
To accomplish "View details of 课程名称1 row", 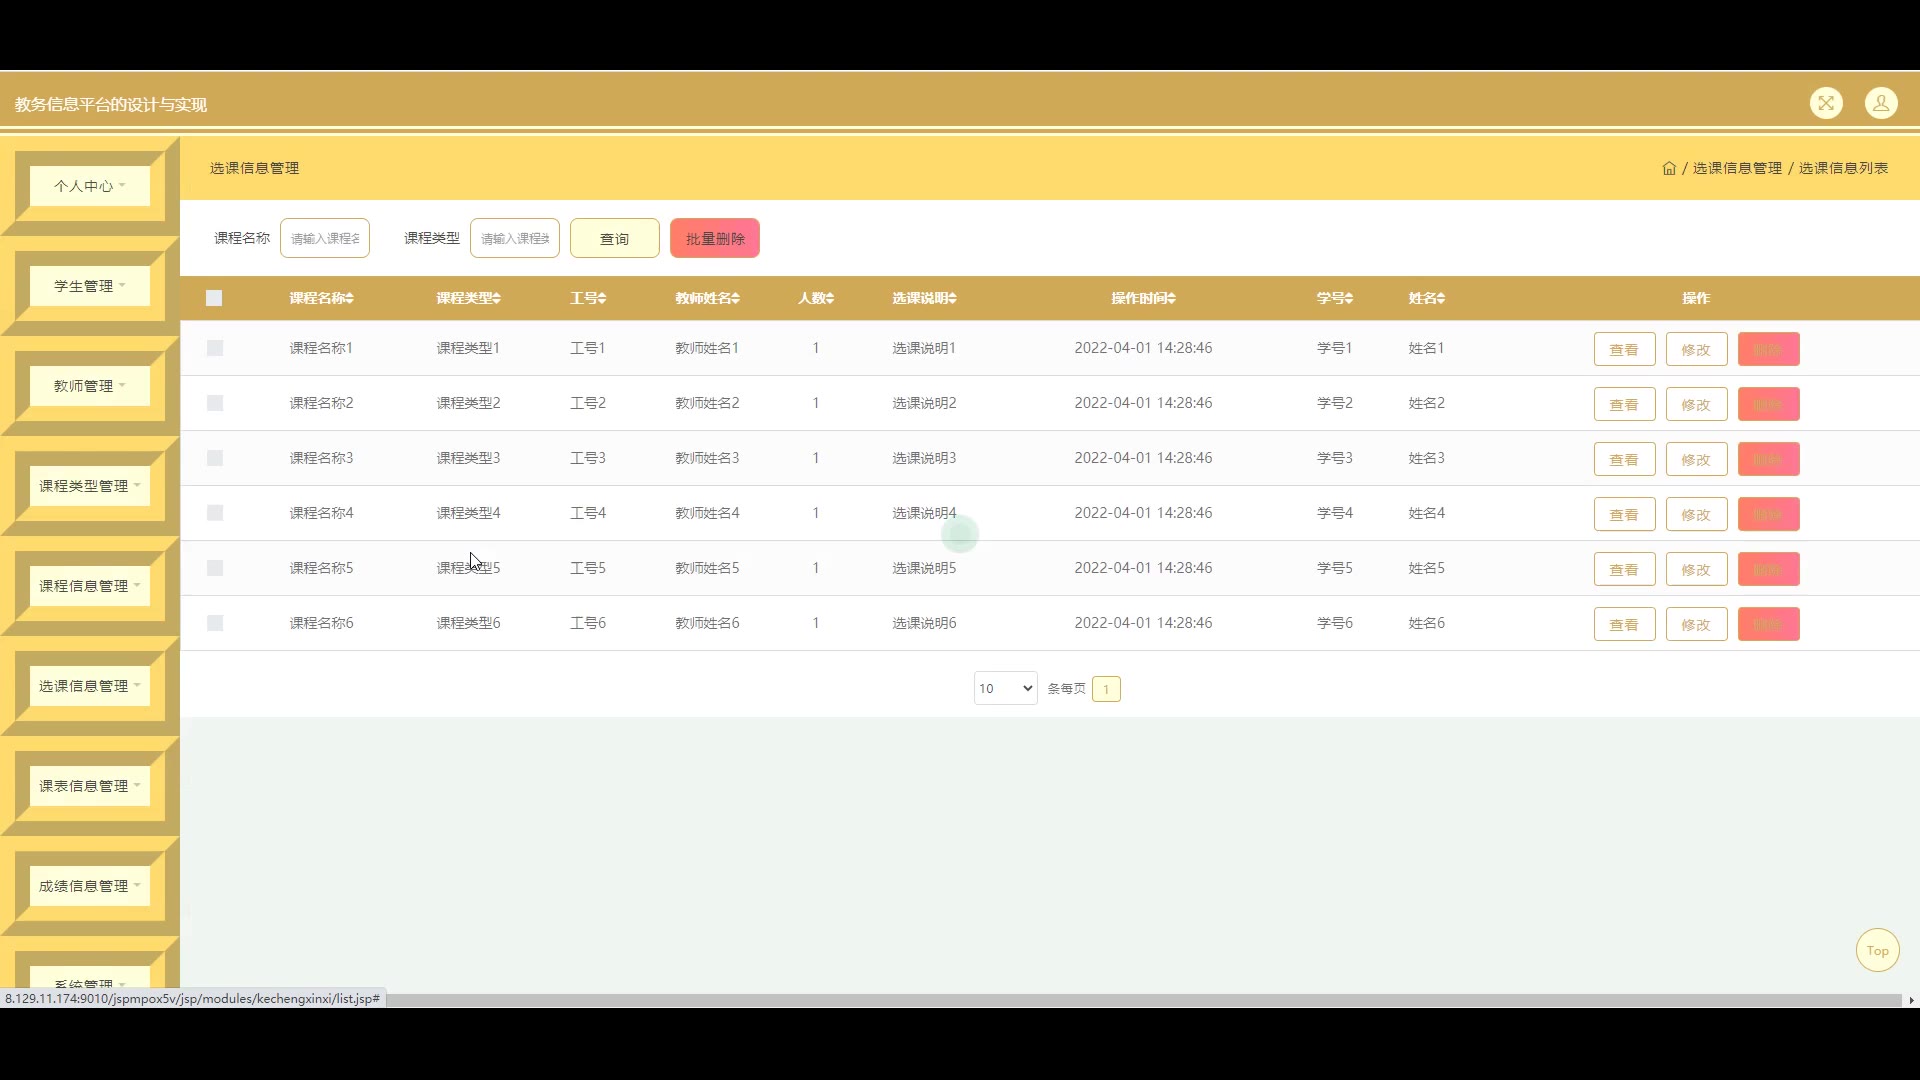I will pyautogui.click(x=1624, y=349).
